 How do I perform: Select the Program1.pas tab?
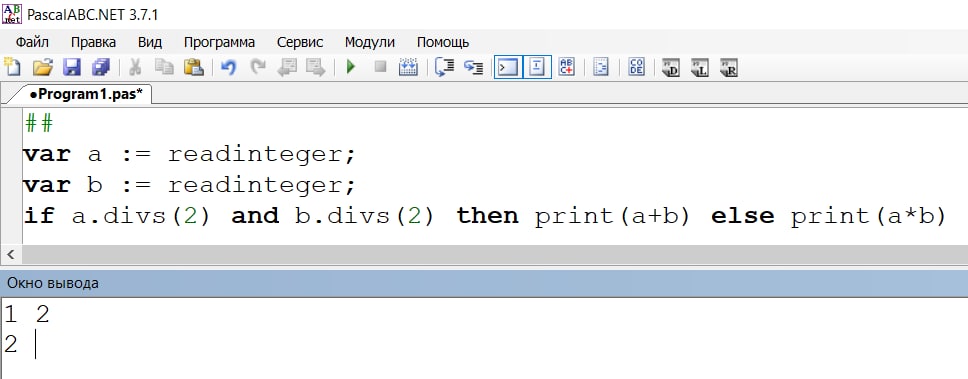[86, 94]
